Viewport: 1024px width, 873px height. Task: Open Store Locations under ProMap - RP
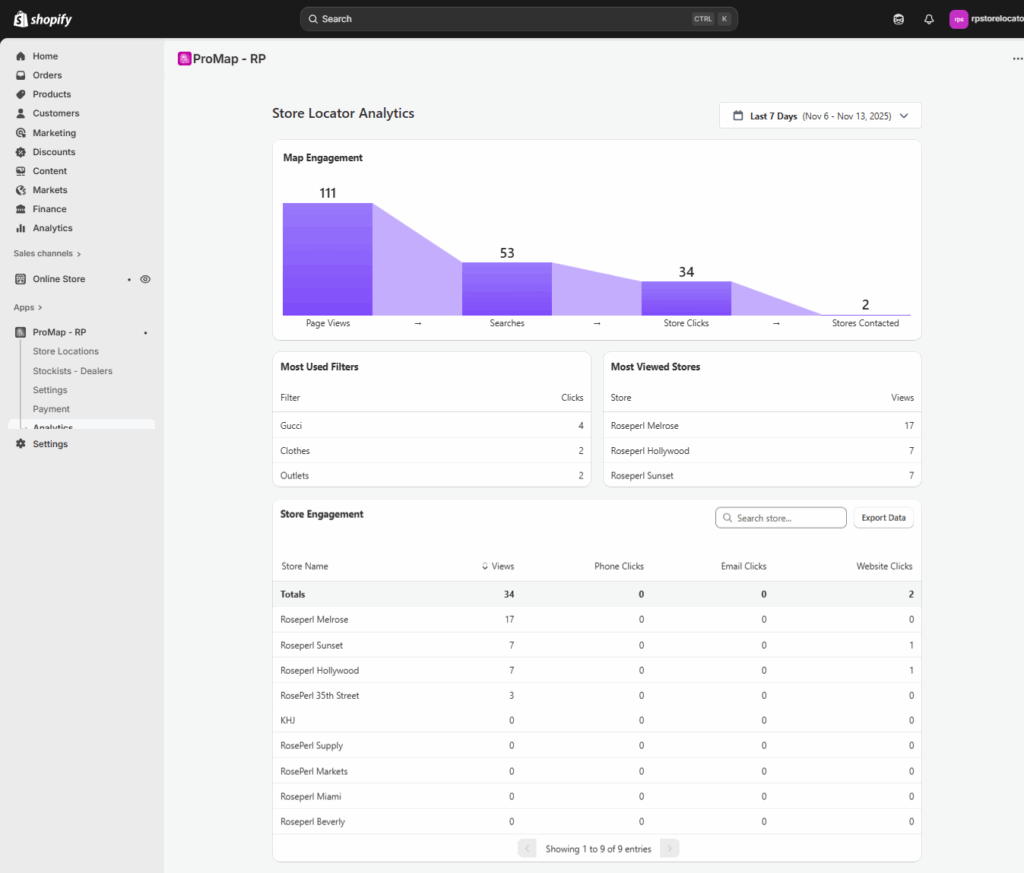click(x=66, y=351)
